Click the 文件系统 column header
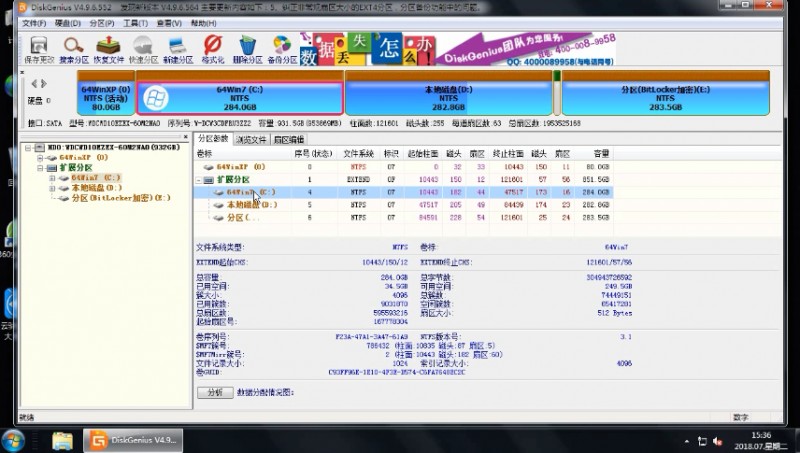The height and width of the screenshot is (453, 800). coord(358,154)
